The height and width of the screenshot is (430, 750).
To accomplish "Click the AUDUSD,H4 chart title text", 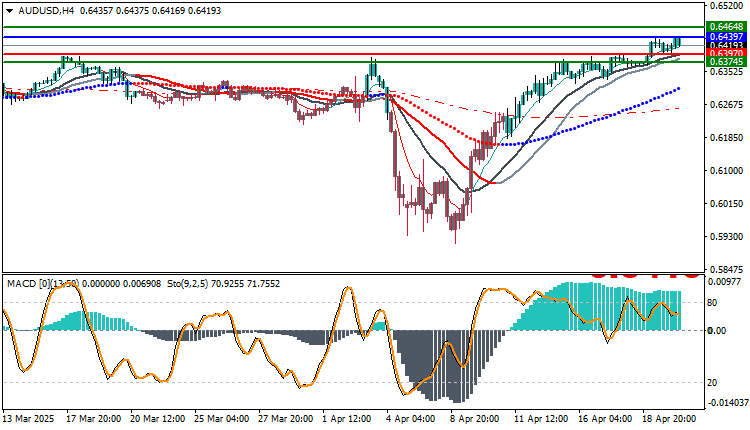I will [45, 11].
